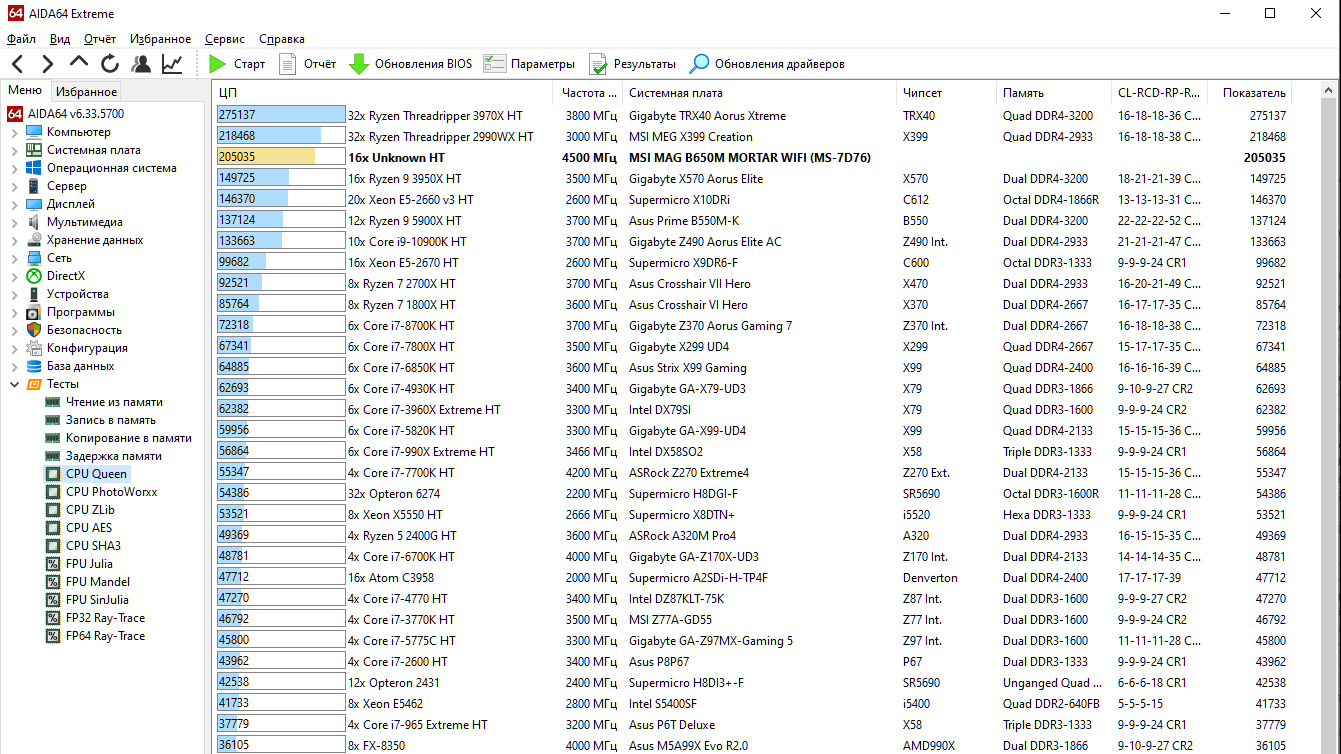Click the circular refresh icon in the toolbar
1341x754 pixels.
[110, 64]
